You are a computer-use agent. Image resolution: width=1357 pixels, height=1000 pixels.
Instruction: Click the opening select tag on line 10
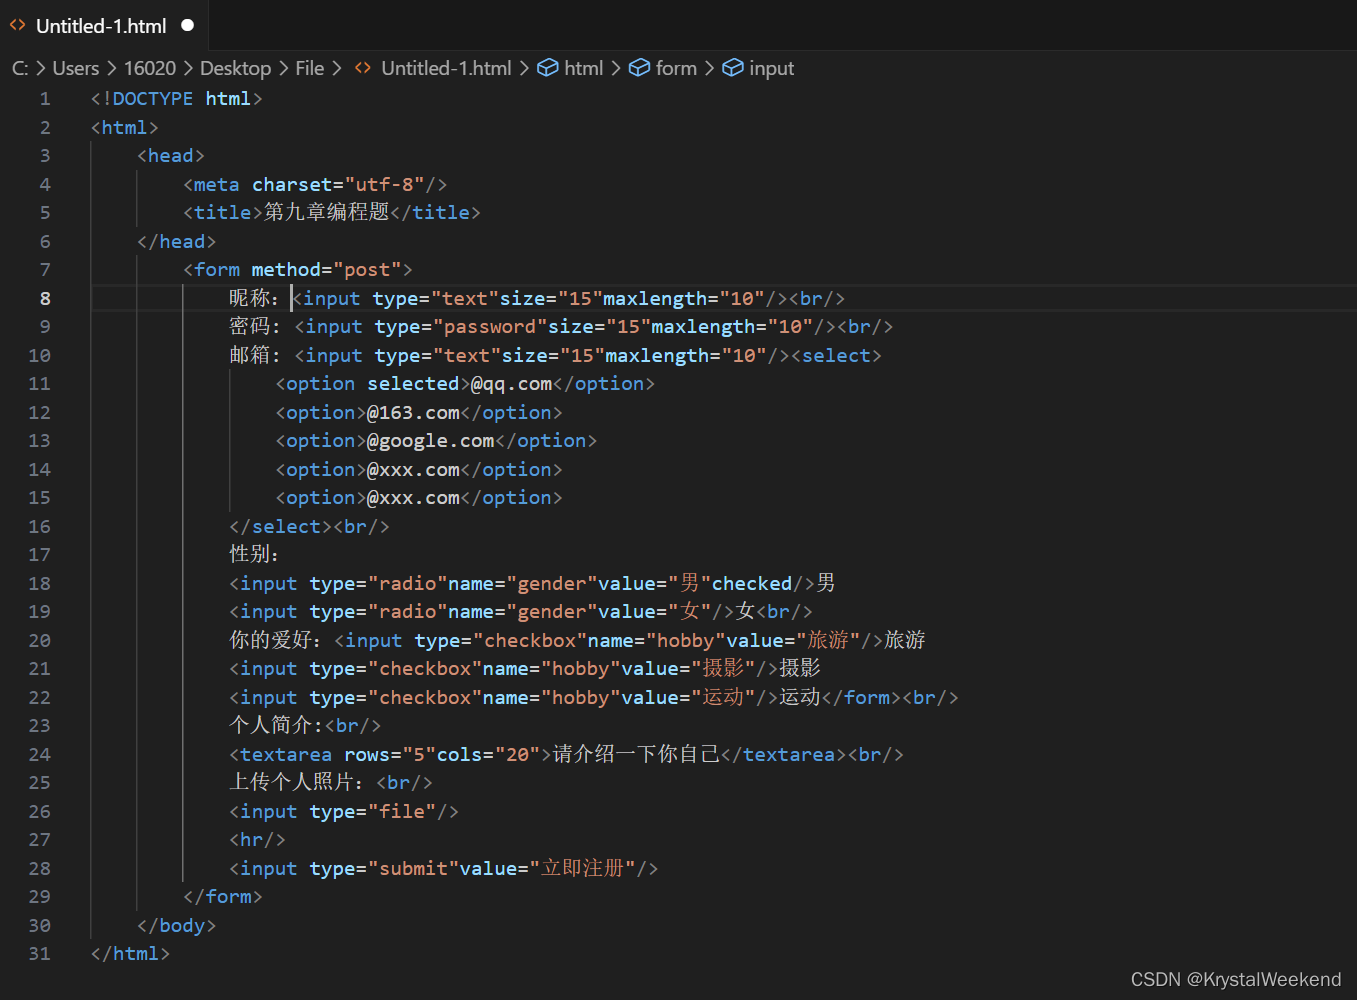[x=836, y=356]
